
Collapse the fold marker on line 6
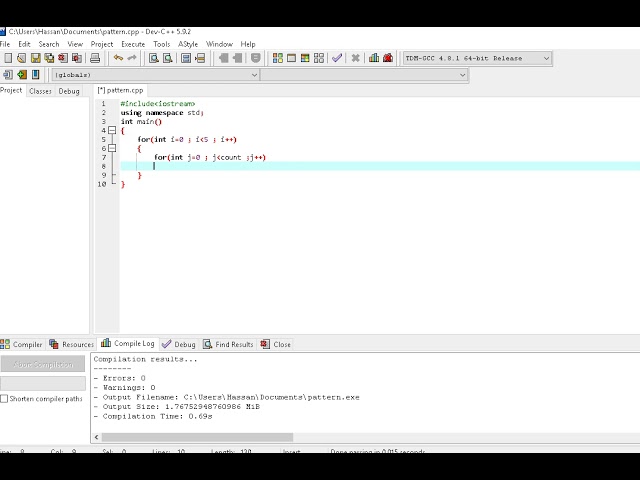click(112, 148)
